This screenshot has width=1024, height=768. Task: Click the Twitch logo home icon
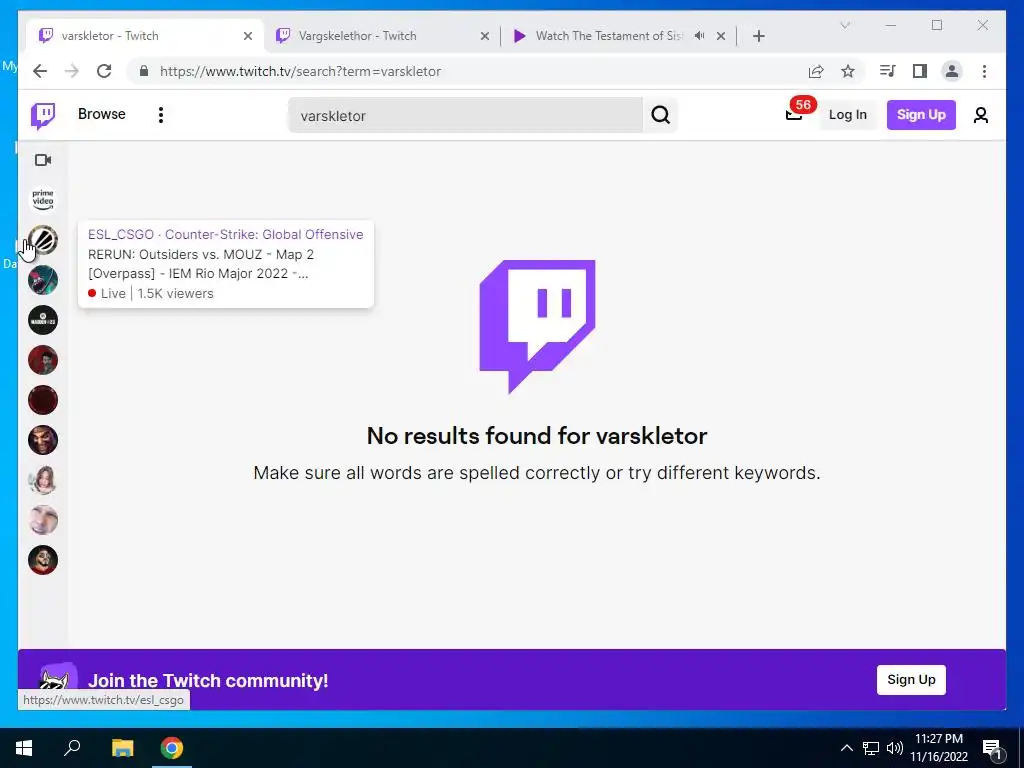43,116
